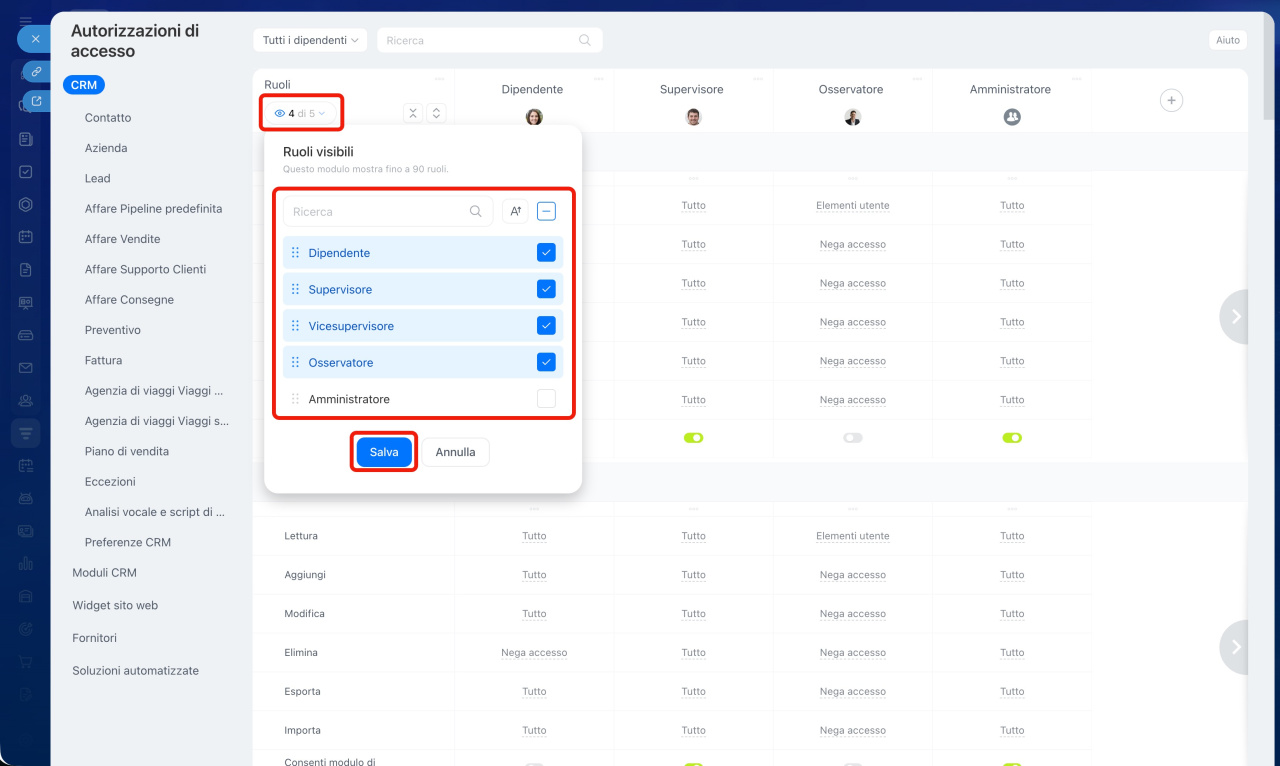
Task: Uncheck the Dipendente role checkbox
Action: point(546,253)
